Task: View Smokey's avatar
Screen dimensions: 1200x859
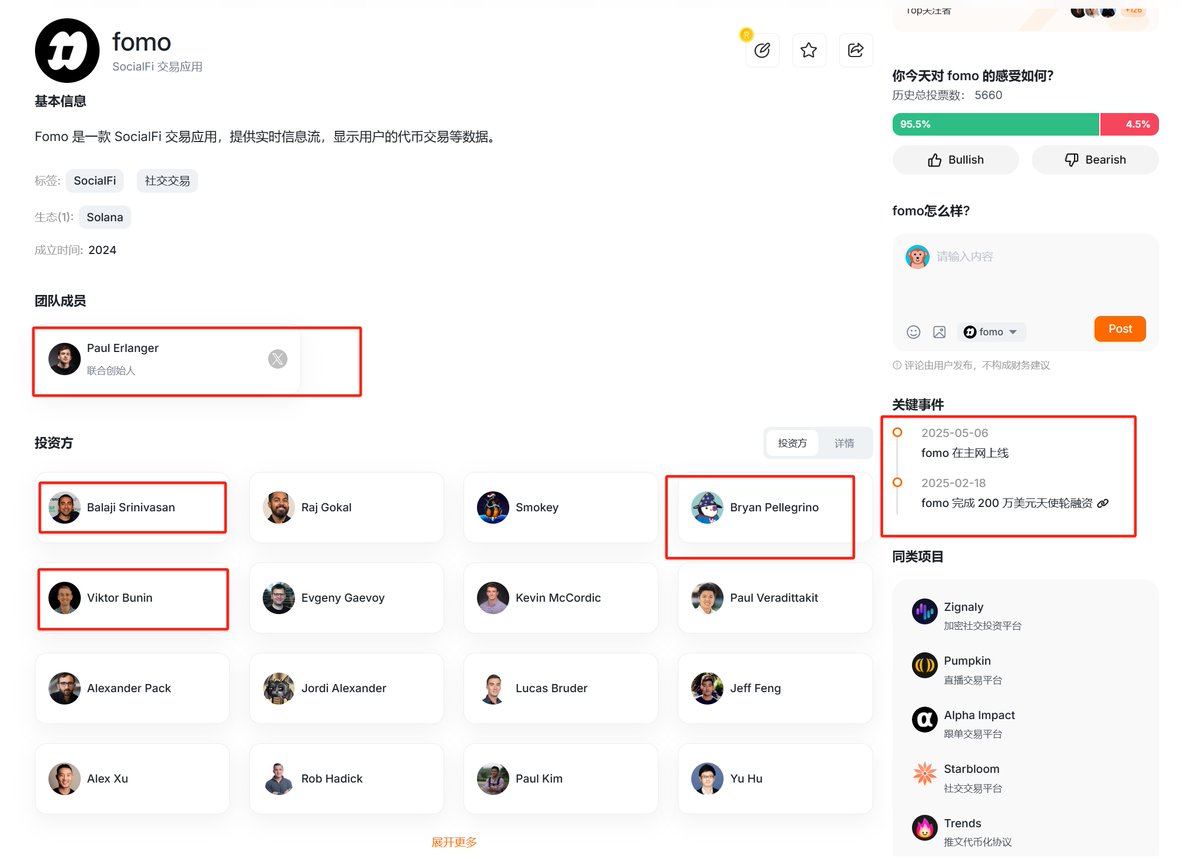Action: (493, 507)
